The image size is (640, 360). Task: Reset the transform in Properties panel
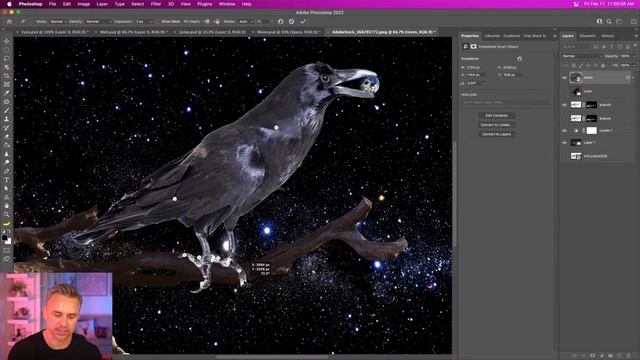(x=519, y=59)
